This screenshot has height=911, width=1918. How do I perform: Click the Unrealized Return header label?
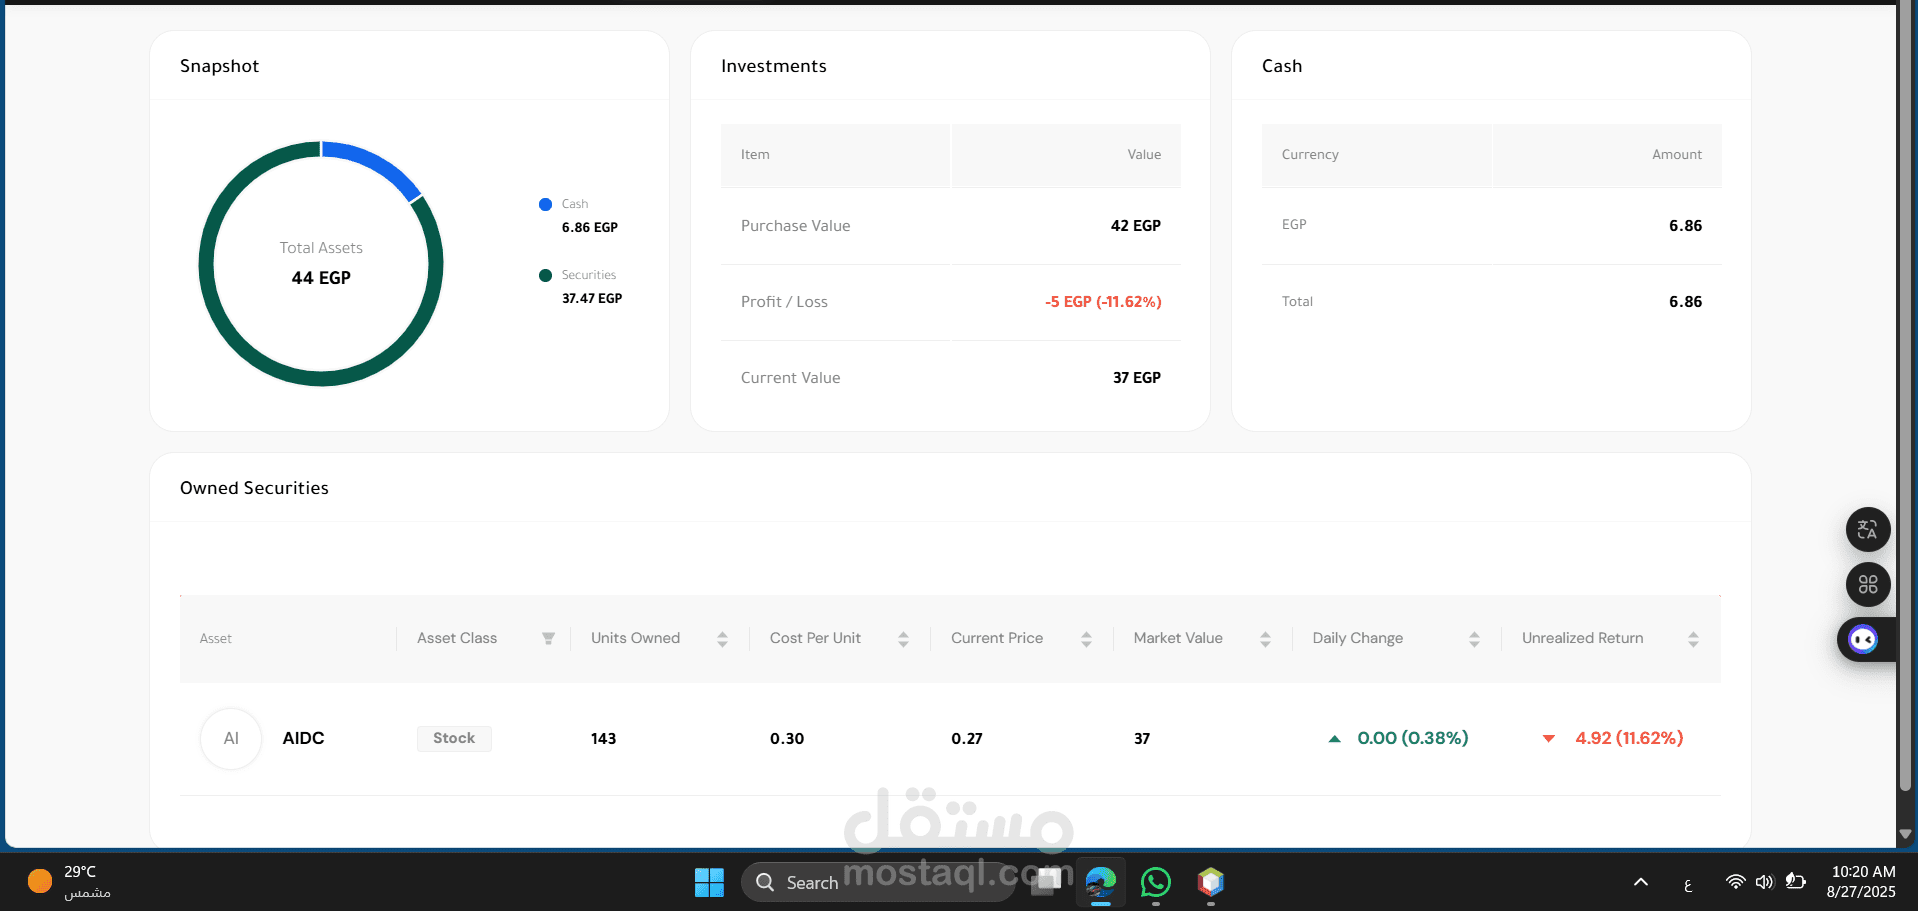[x=1583, y=639]
